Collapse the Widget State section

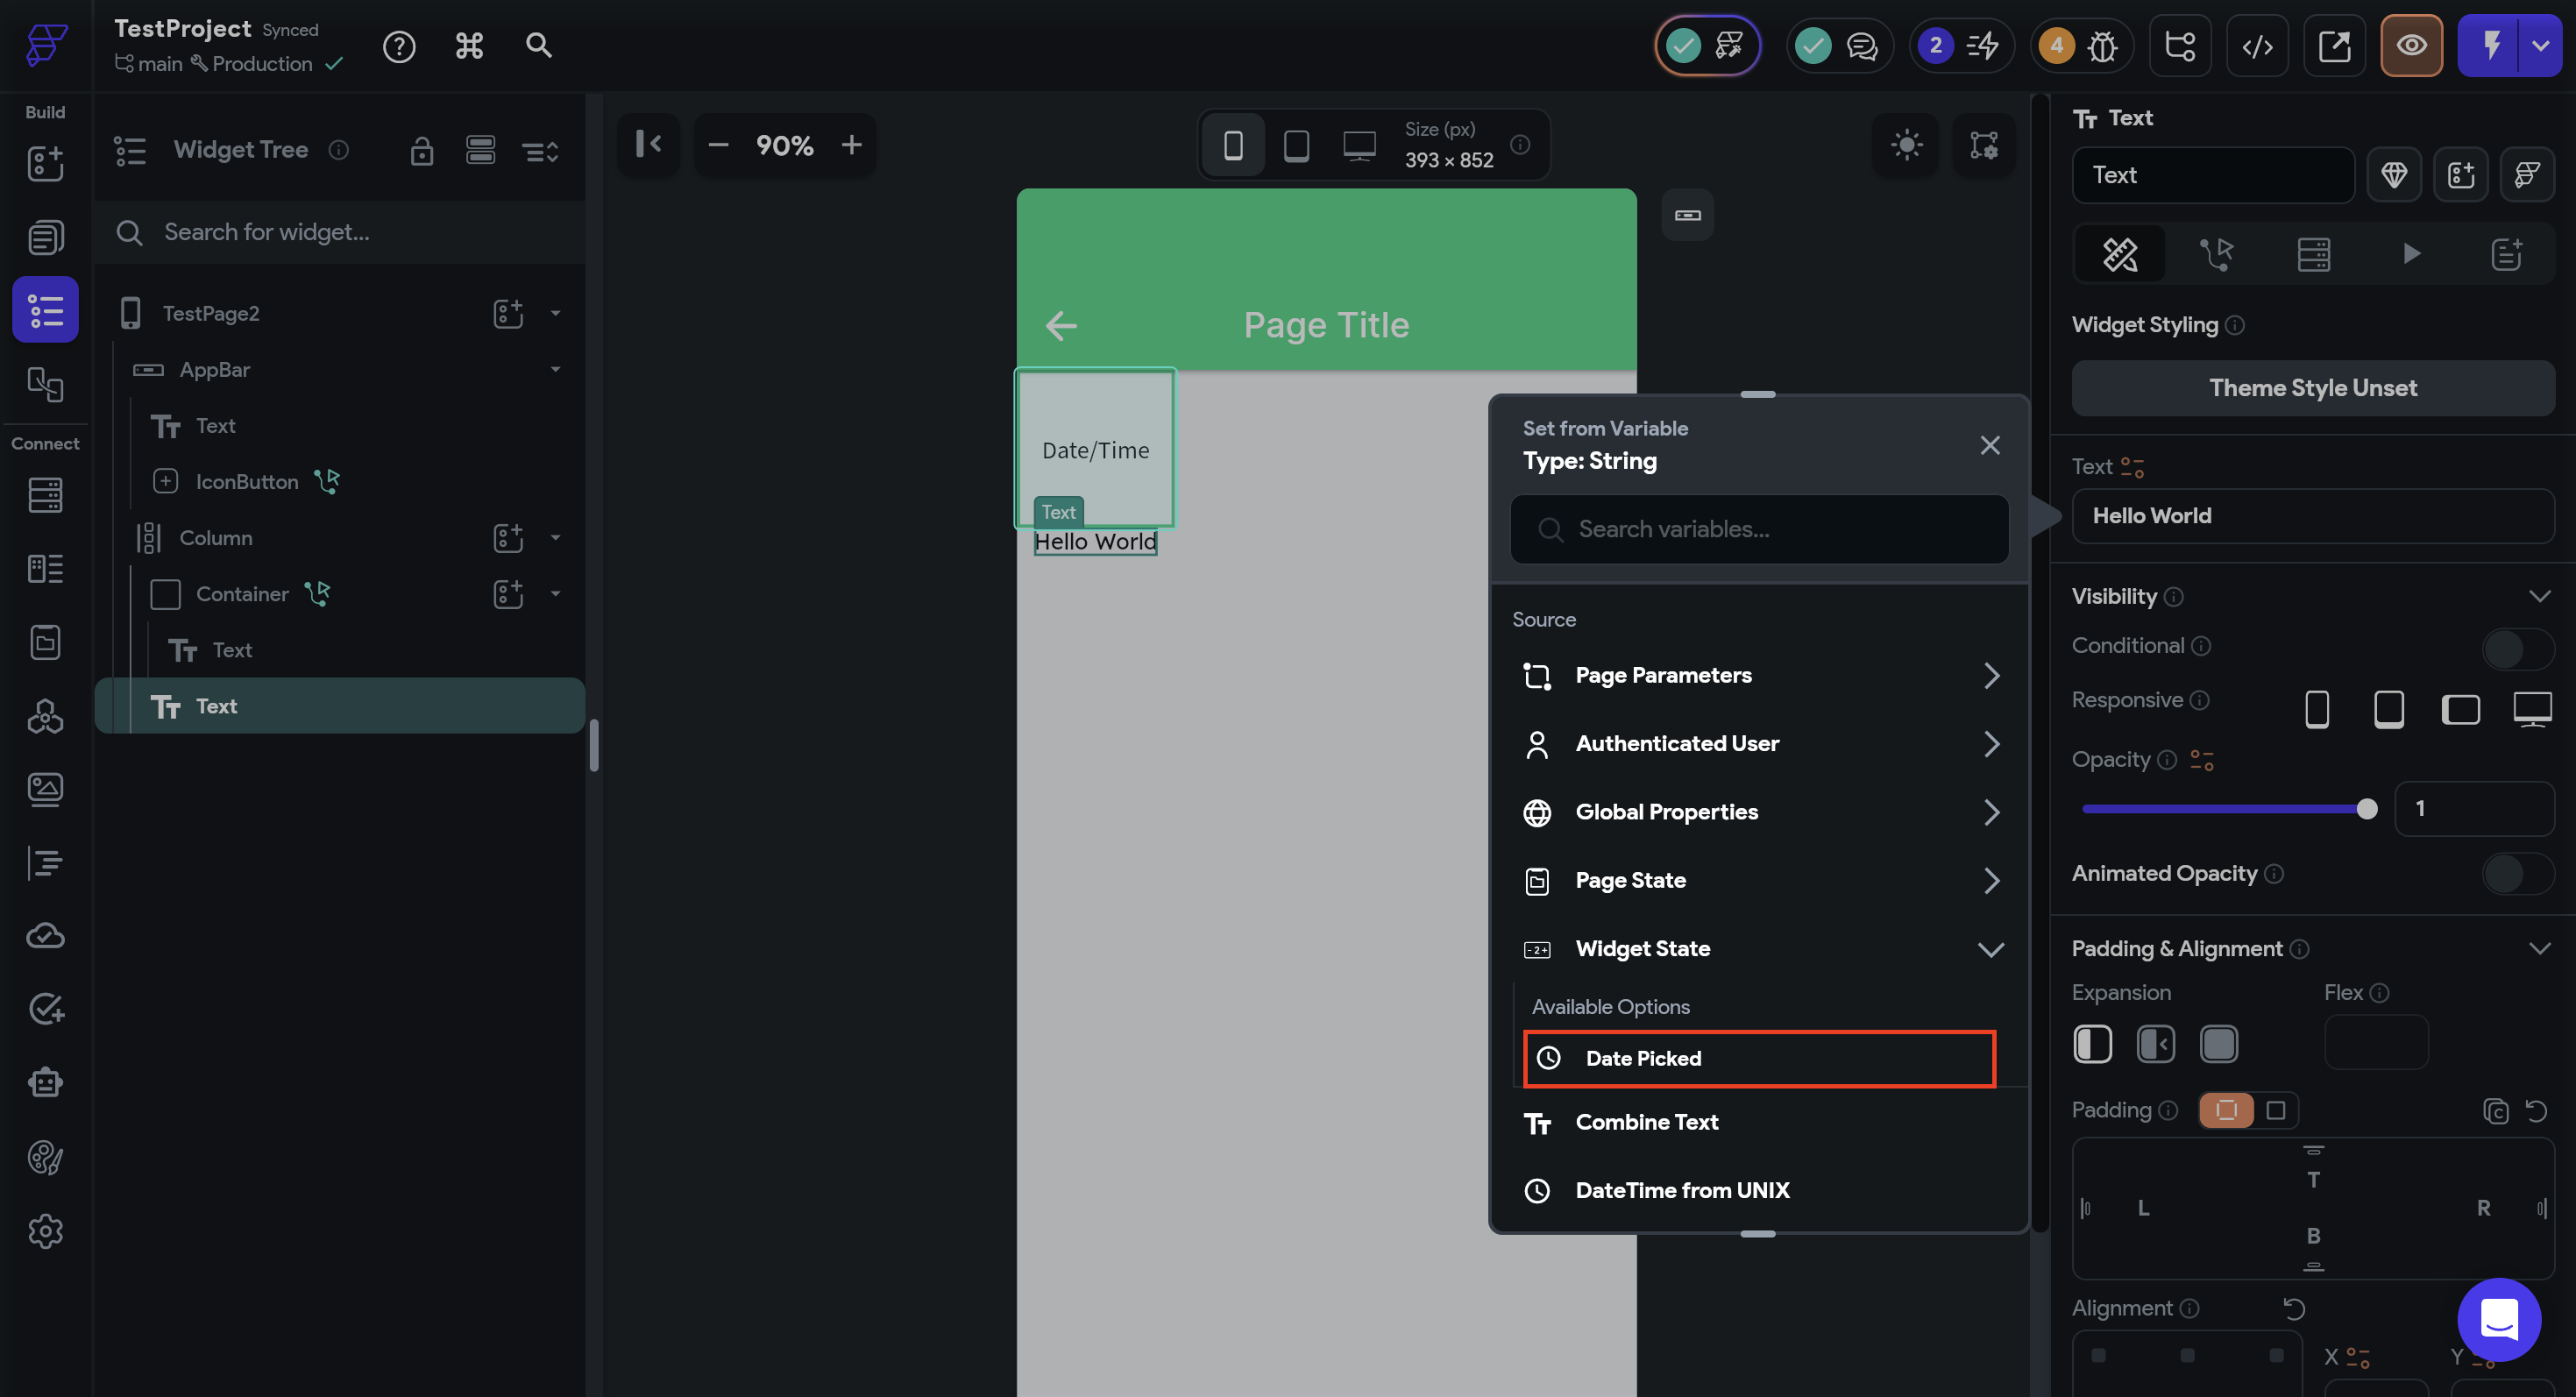point(1990,949)
